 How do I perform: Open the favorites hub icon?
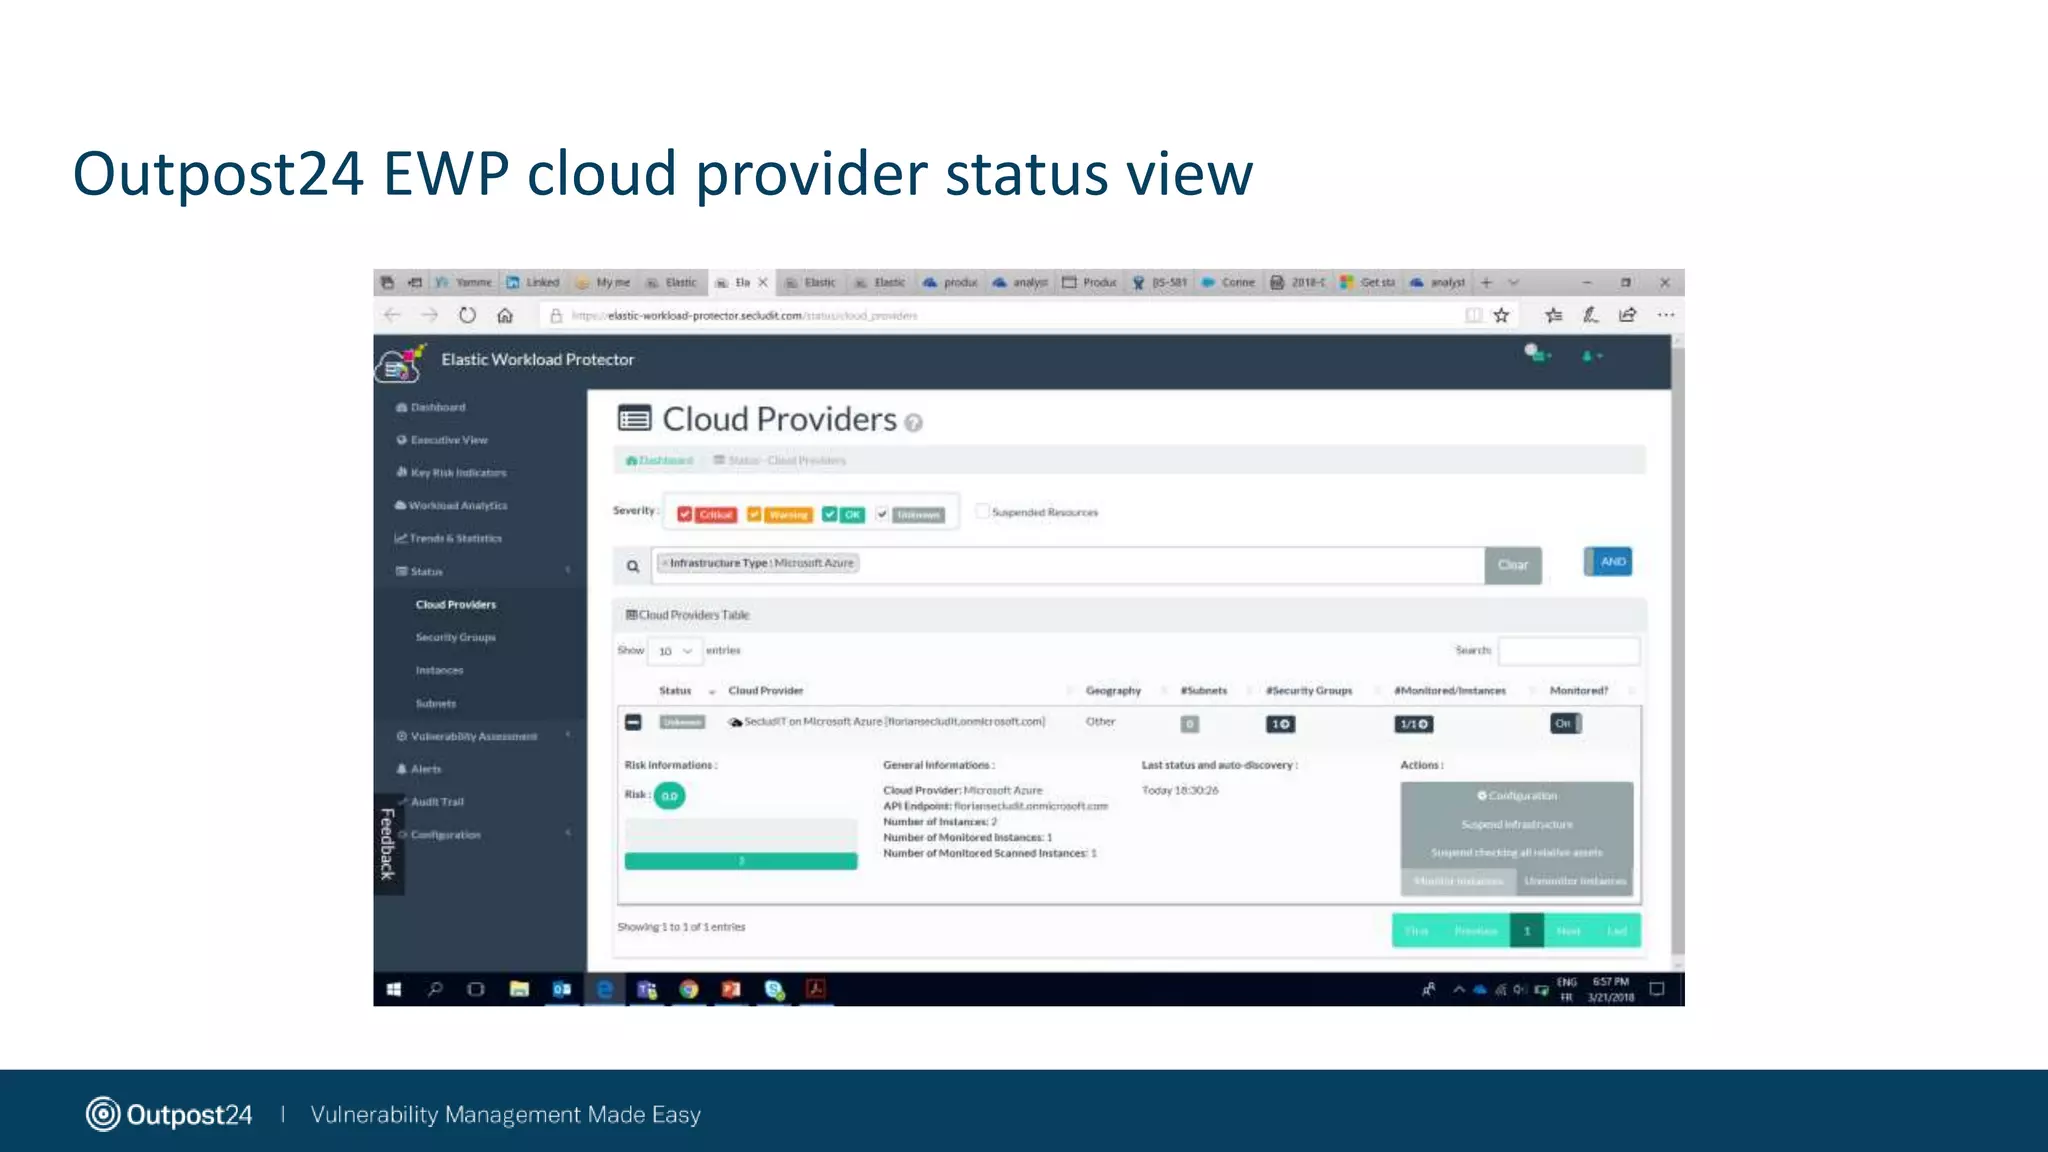[x=1553, y=315]
